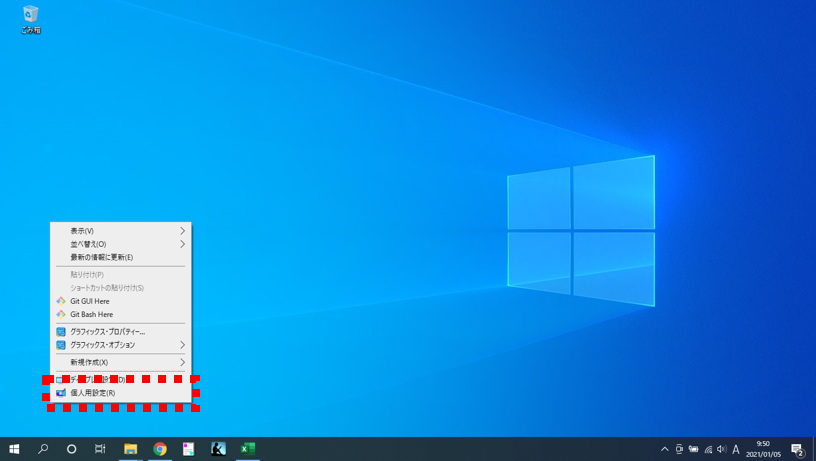This screenshot has height=461, width=816.
Task: Open the ごみ箱 recycle bin desktop icon
Action: click(31, 20)
